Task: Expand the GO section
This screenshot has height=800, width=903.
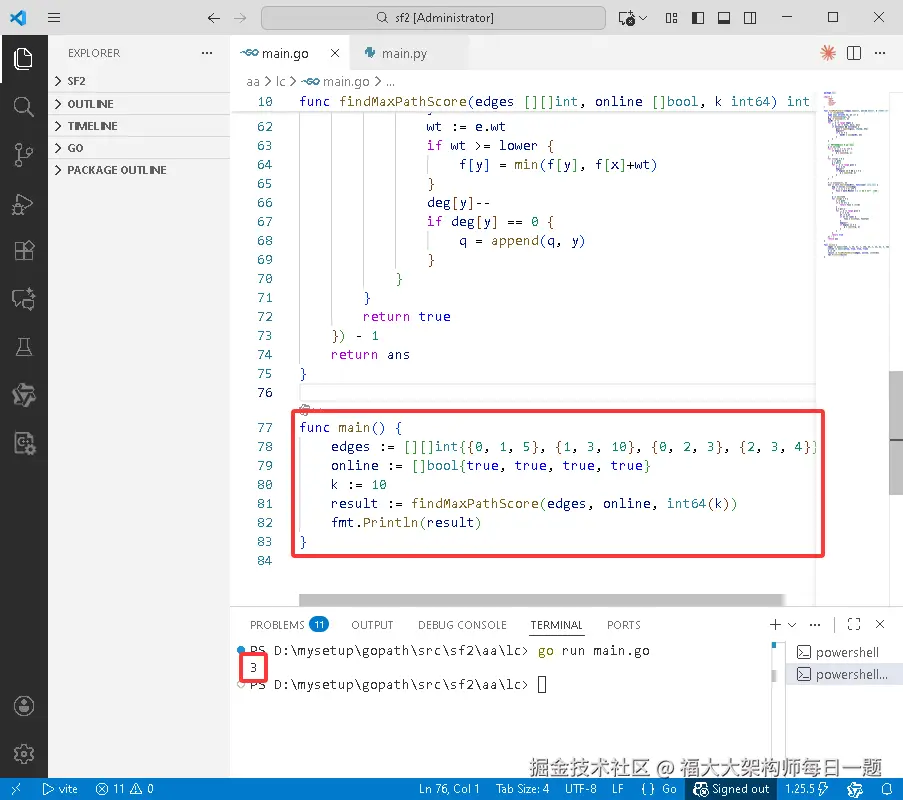Action: tap(139, 148)
